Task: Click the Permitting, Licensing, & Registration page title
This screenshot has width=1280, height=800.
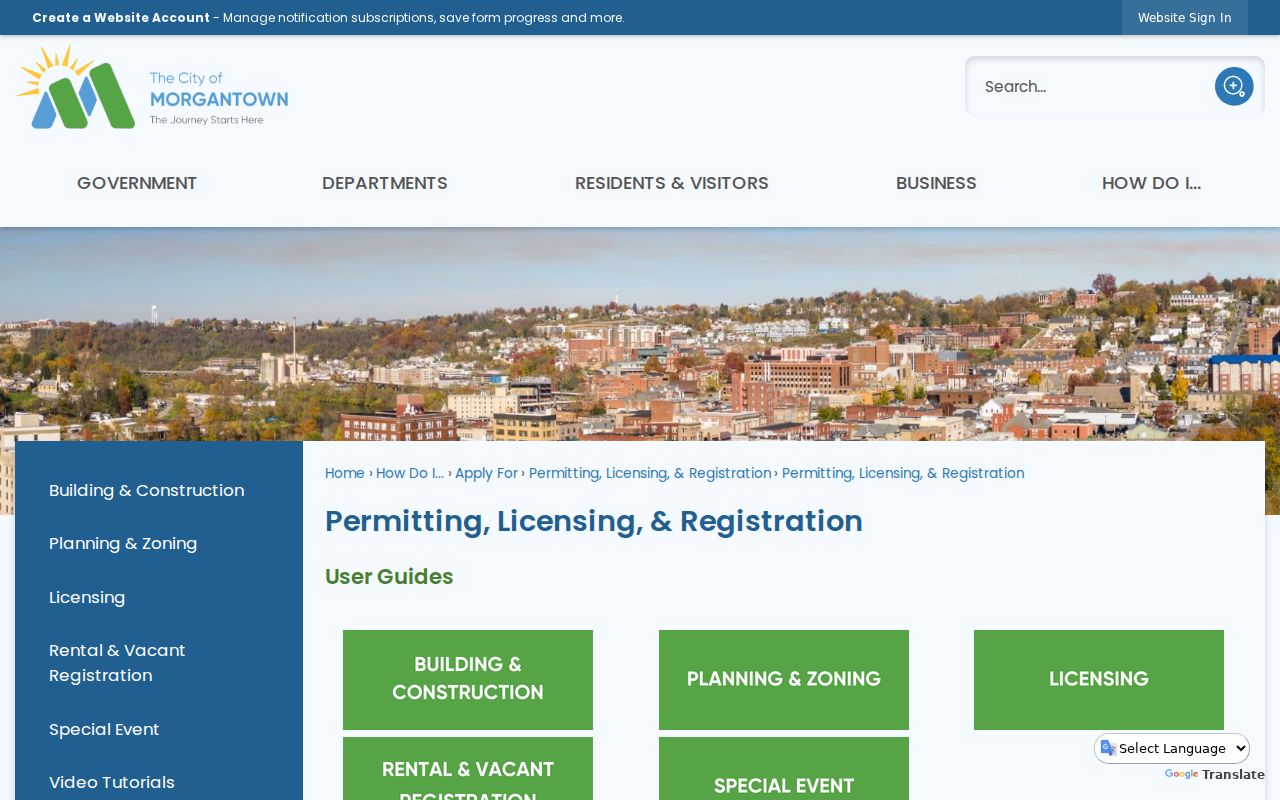Action: (x=594, y=521)
